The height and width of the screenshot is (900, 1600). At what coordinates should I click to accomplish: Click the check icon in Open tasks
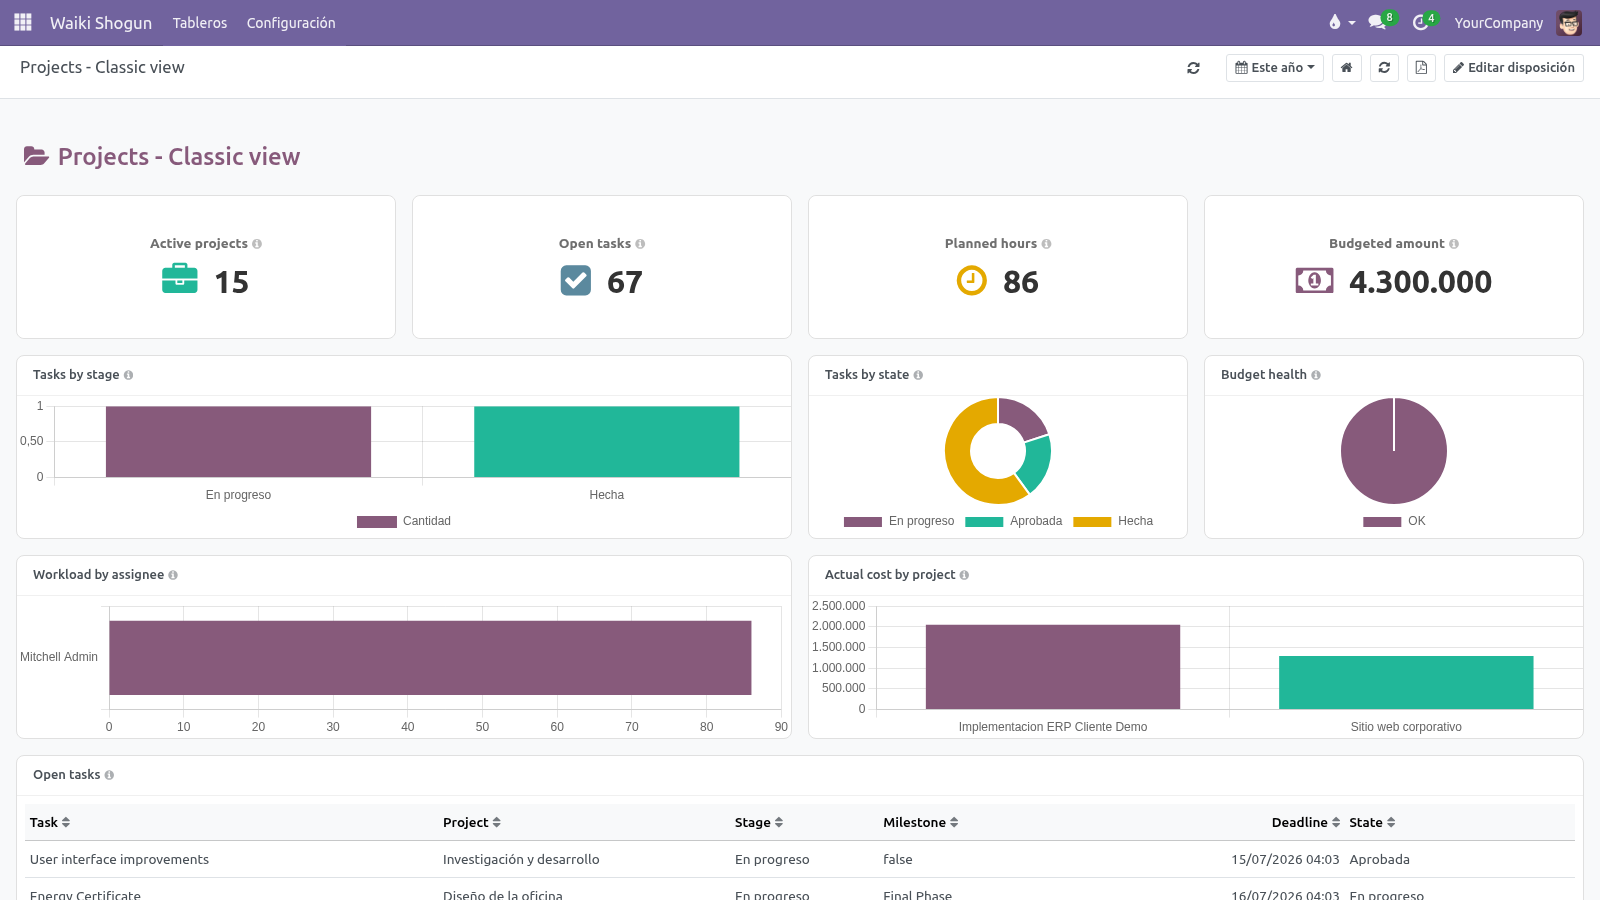coord(576,281)
